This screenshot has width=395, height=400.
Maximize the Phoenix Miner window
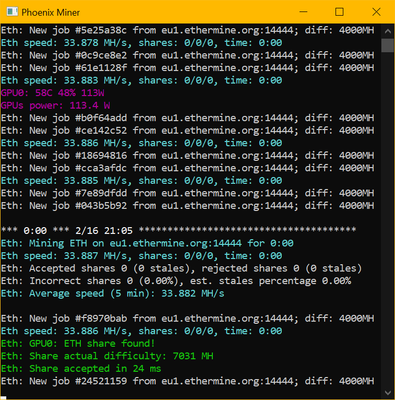click(x=339, y=12)
